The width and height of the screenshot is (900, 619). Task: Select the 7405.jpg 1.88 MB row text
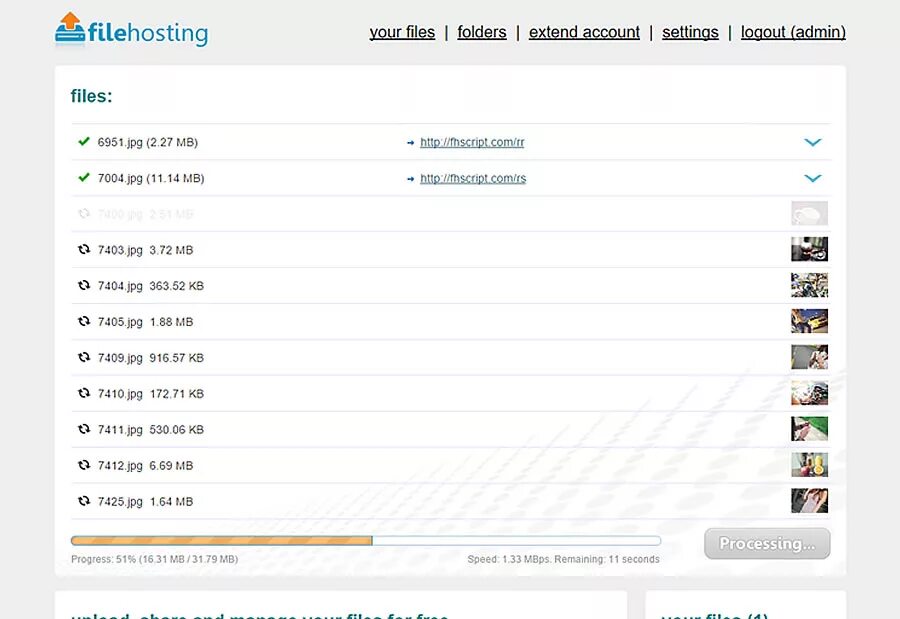[x=145, y=322]
